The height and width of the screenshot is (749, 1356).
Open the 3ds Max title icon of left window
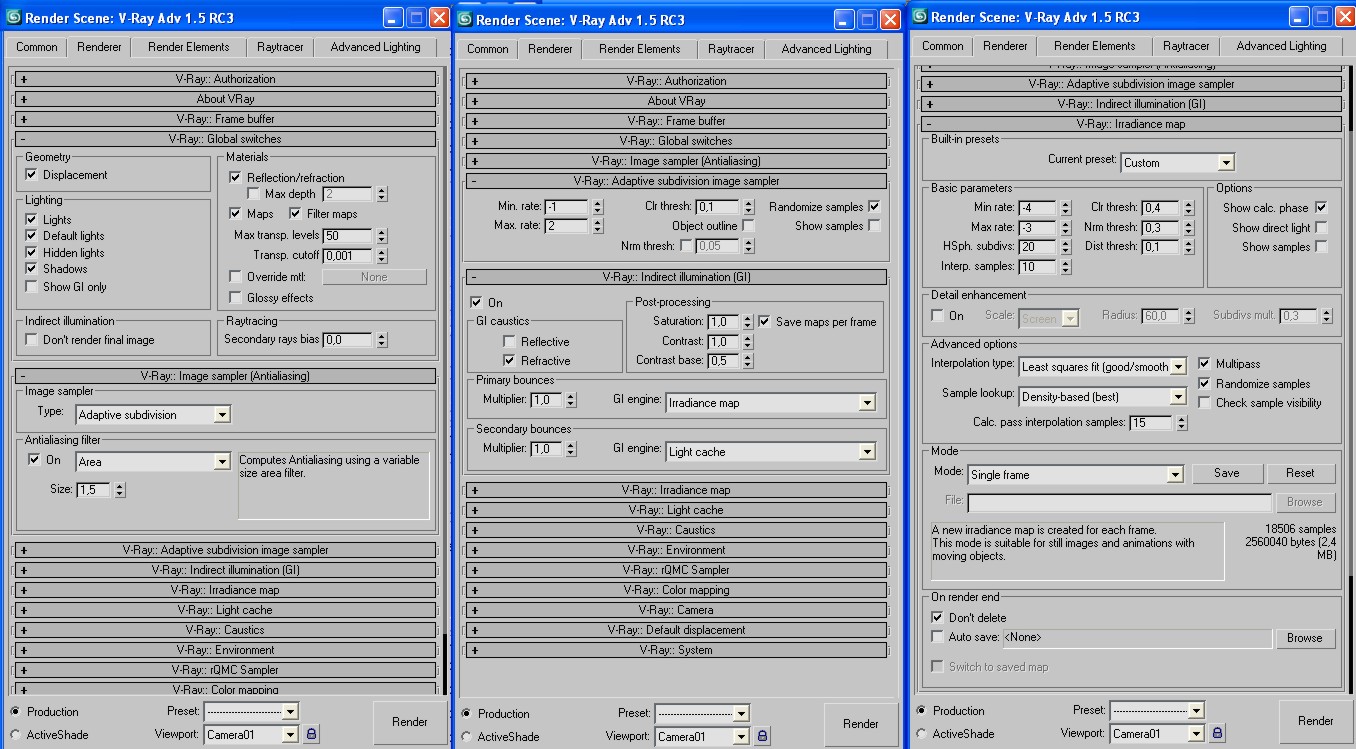pos(13,18)
